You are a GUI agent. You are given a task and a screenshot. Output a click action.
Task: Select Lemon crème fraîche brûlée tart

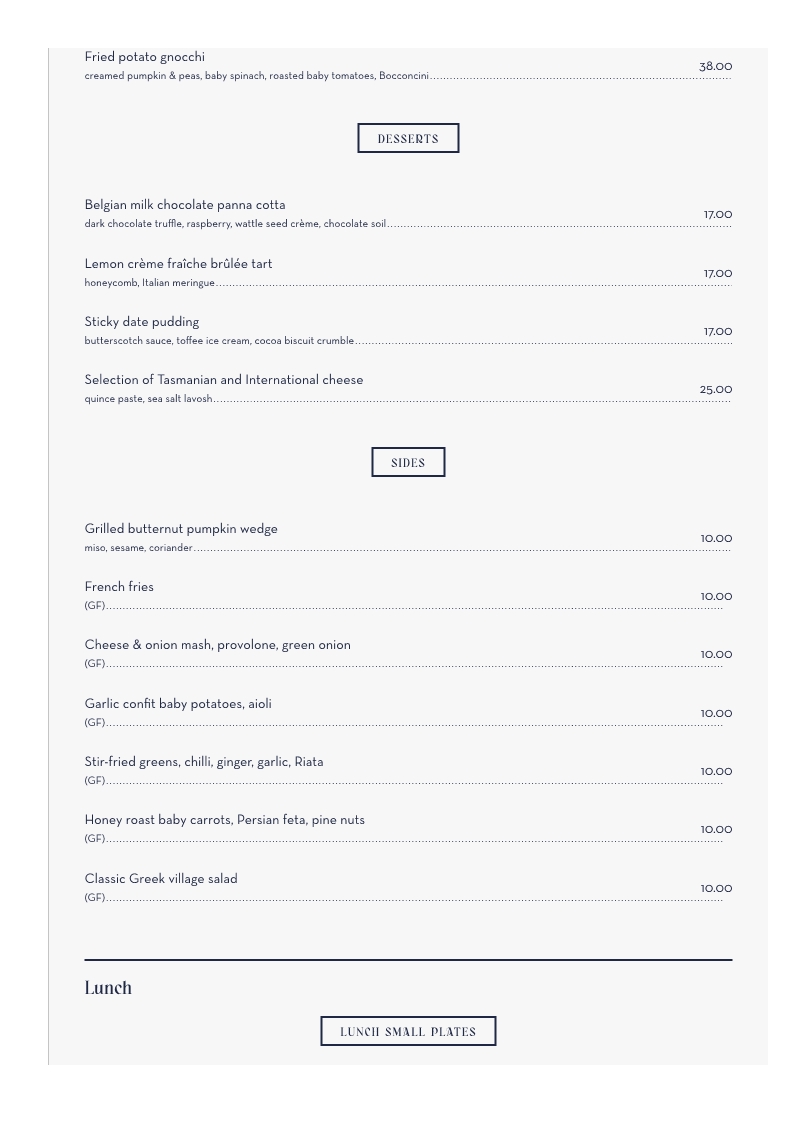tap(178, 264)
